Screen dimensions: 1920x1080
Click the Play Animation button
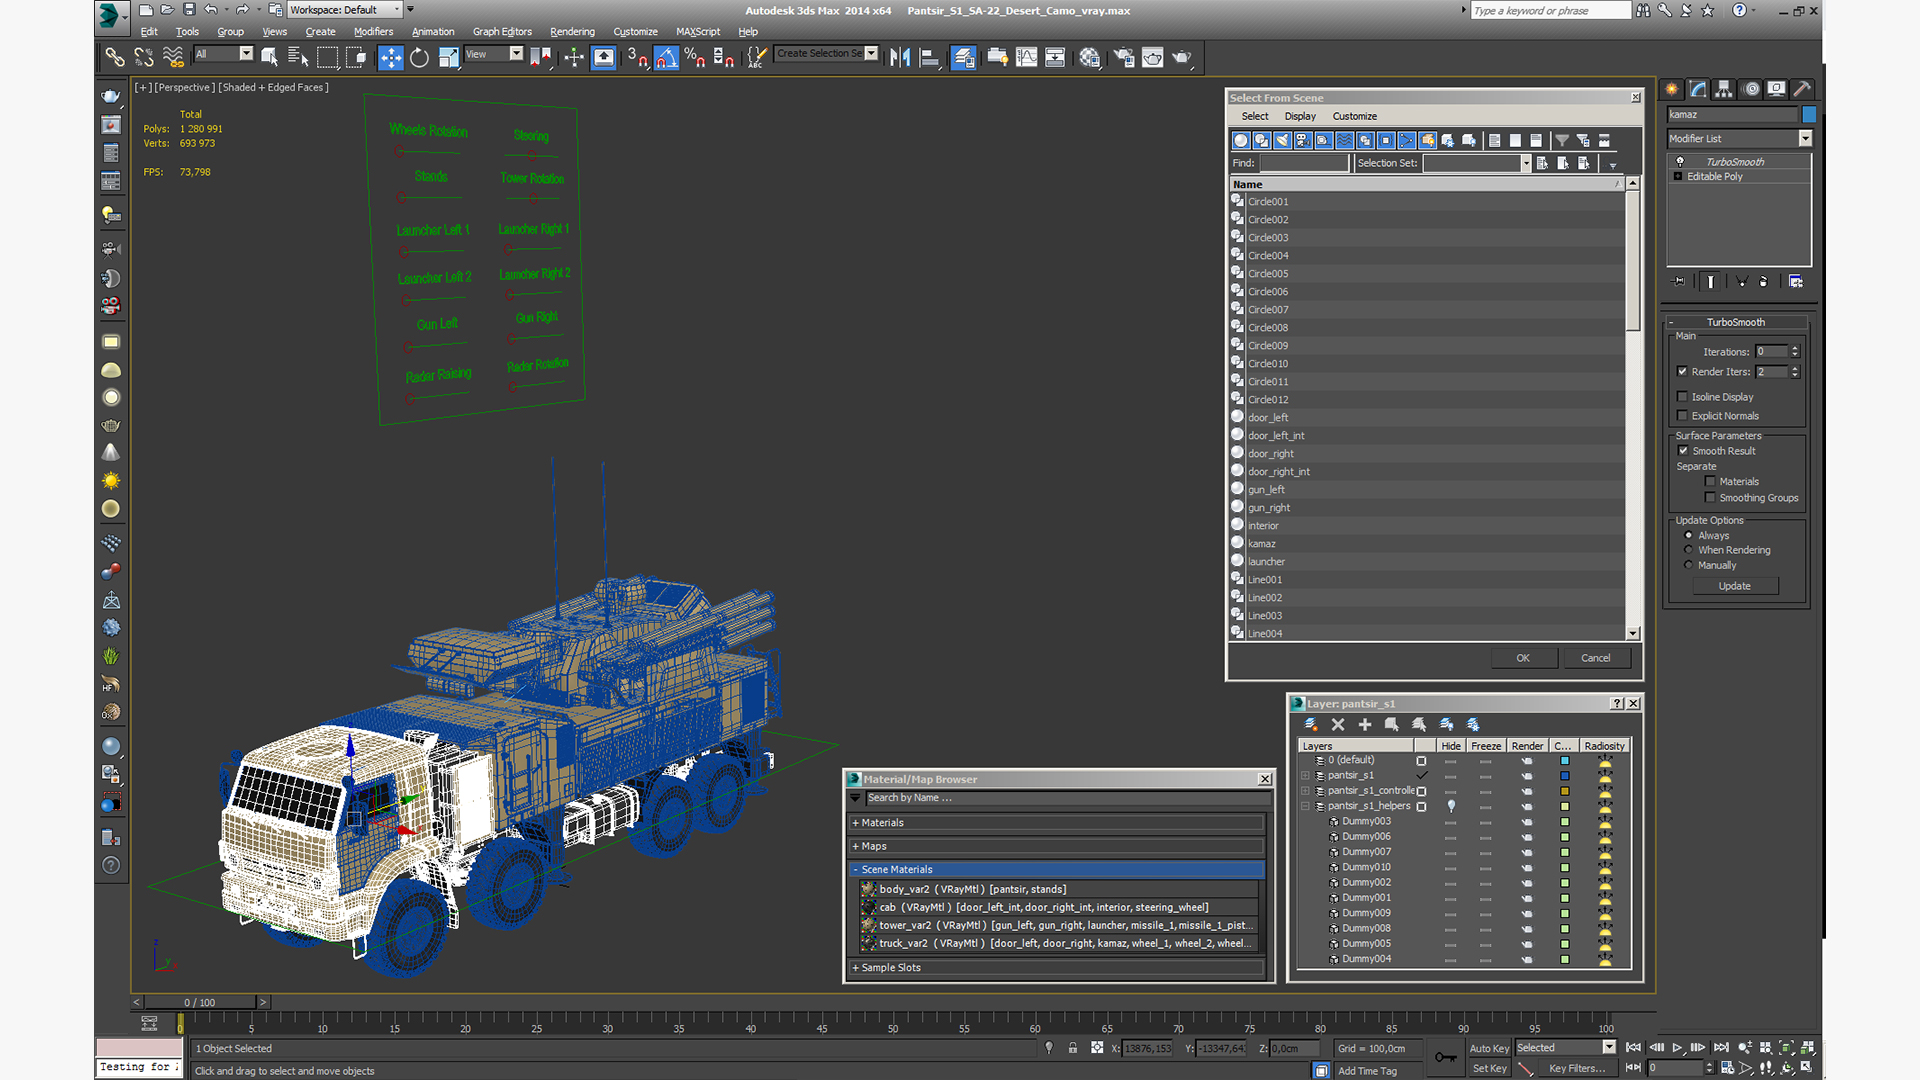(x=1677, y=1047)
